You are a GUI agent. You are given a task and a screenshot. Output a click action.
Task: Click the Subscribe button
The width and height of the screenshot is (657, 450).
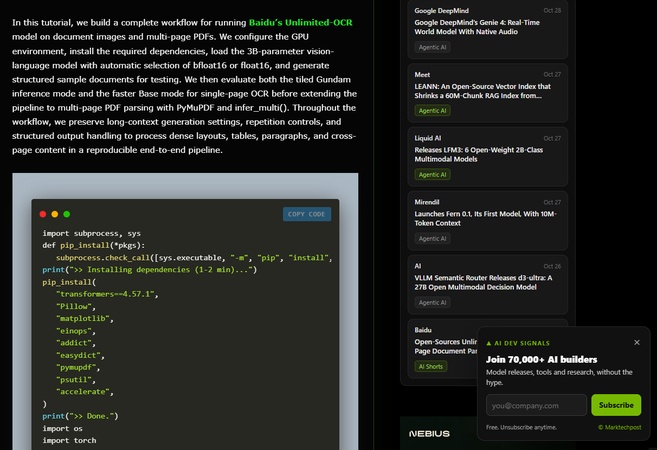point(616,405)
